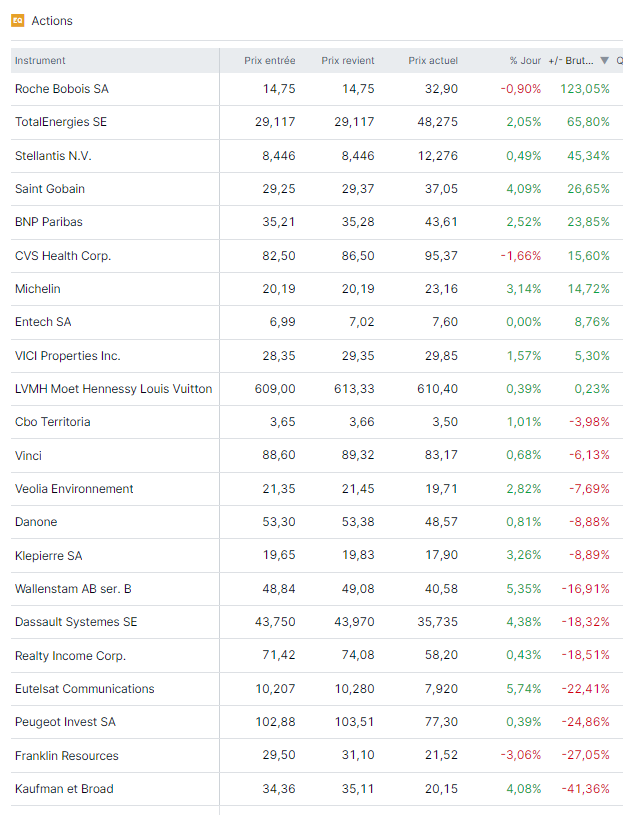The height and width of the screenshot is (815, 623).
Task: Click Franklin Resources daily change -3,06%
Action: pos(521,755)
